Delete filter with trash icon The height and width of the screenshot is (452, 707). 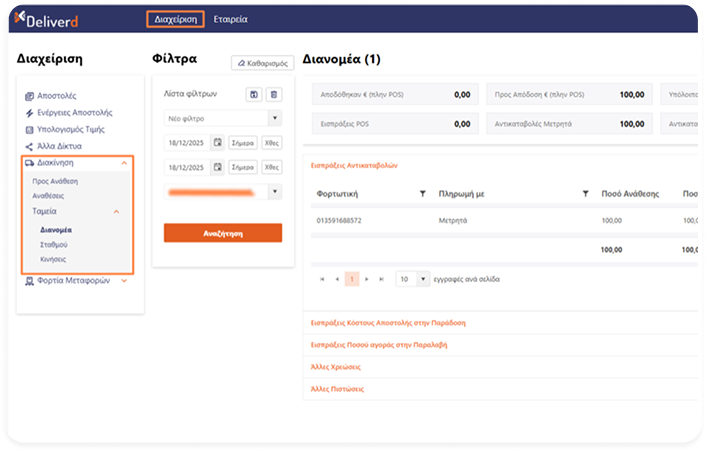274,95
